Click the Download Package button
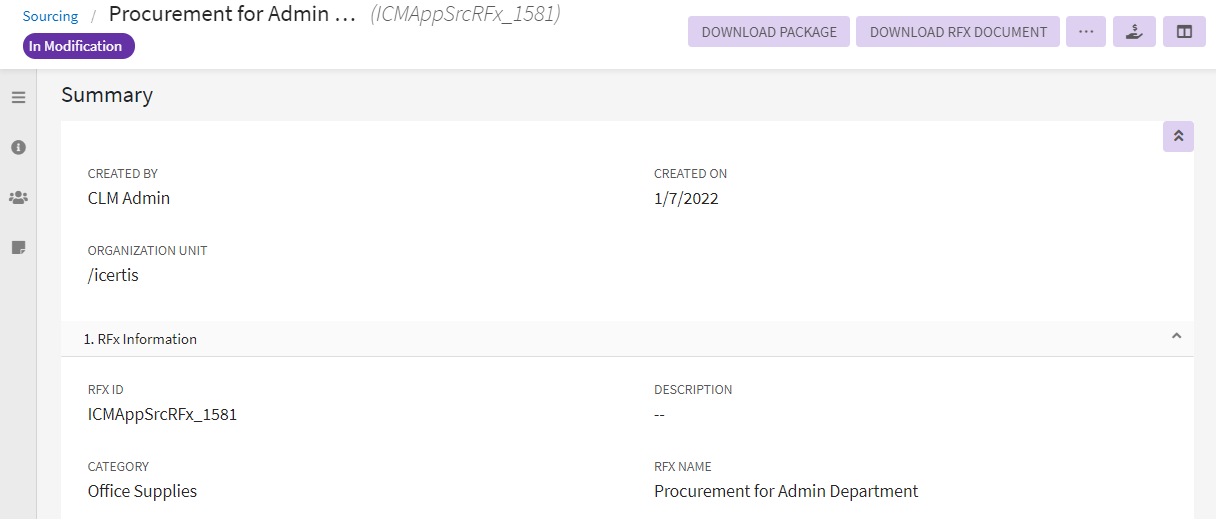This screenshot has height=519, width=1216. (769, 32)
